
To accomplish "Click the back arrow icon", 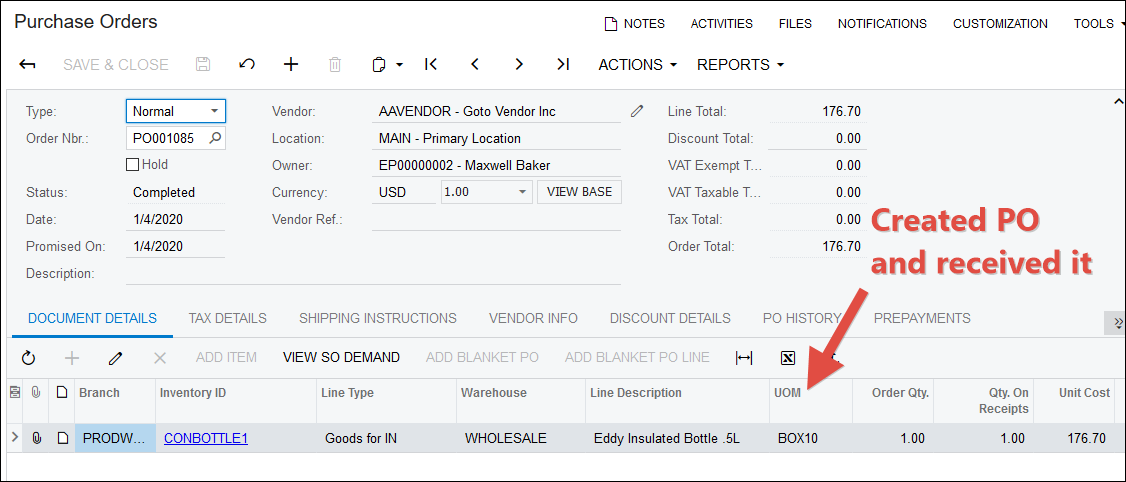I will point(28,65).
